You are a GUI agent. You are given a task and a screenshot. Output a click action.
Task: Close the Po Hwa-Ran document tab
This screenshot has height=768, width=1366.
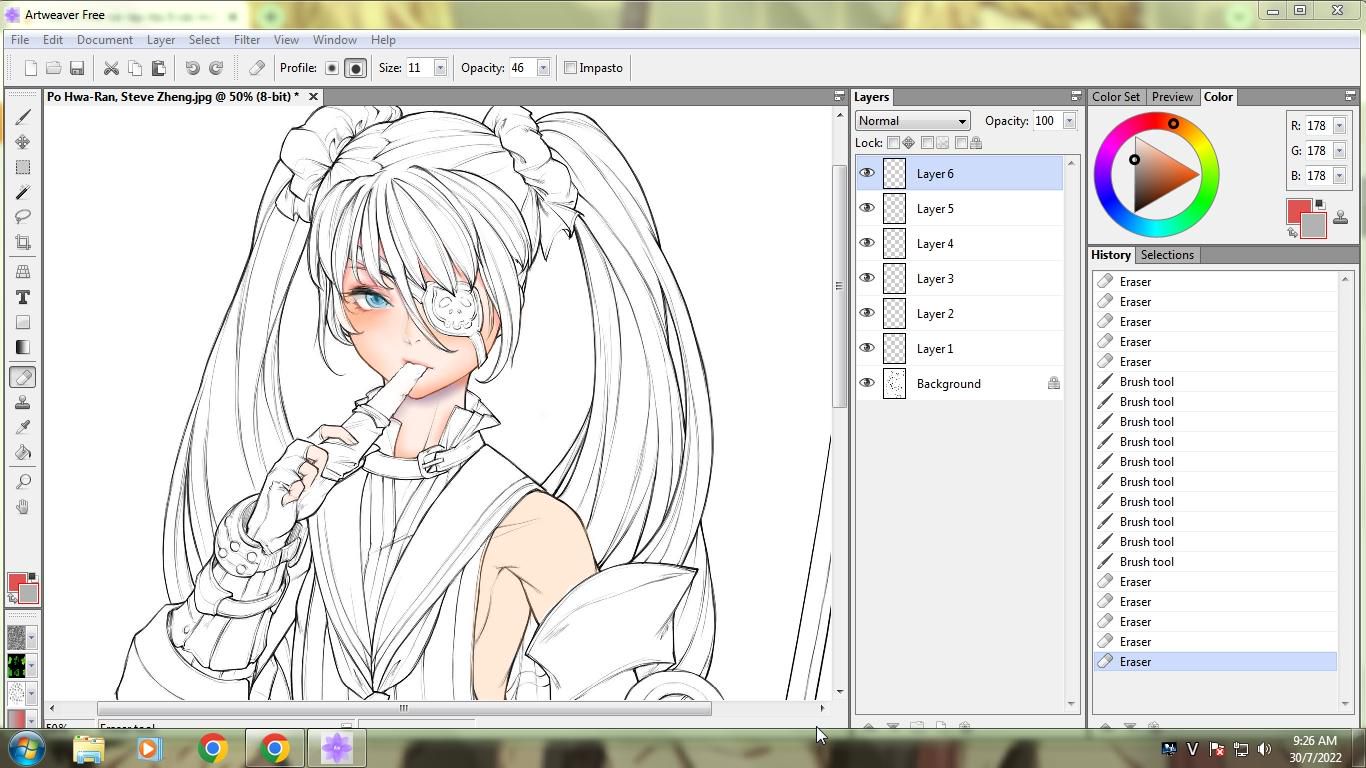(313, 97)
